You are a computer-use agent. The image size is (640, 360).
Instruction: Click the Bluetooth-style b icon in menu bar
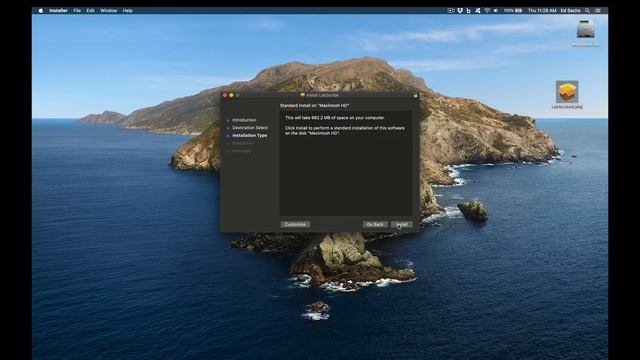469,11
